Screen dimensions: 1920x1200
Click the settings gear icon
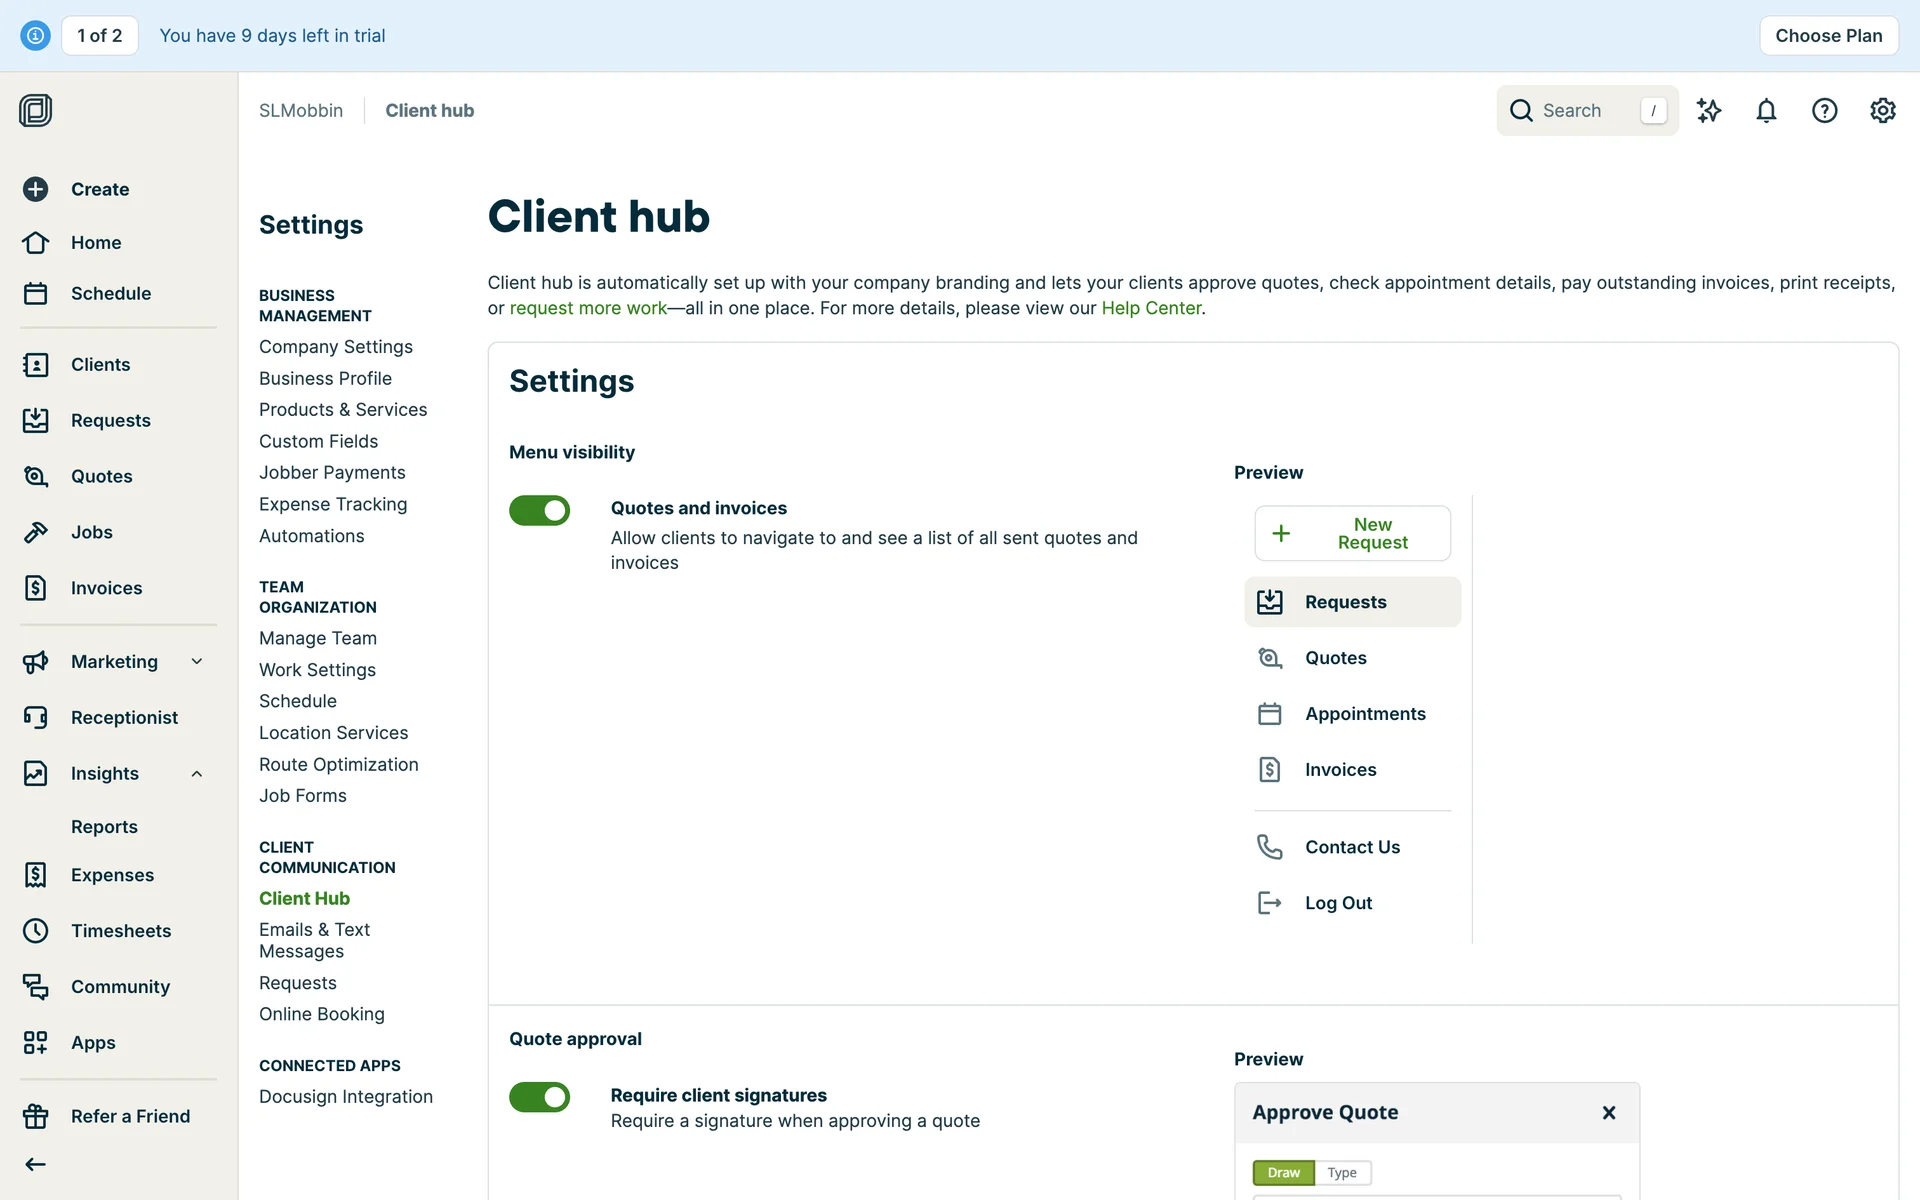1882,111
